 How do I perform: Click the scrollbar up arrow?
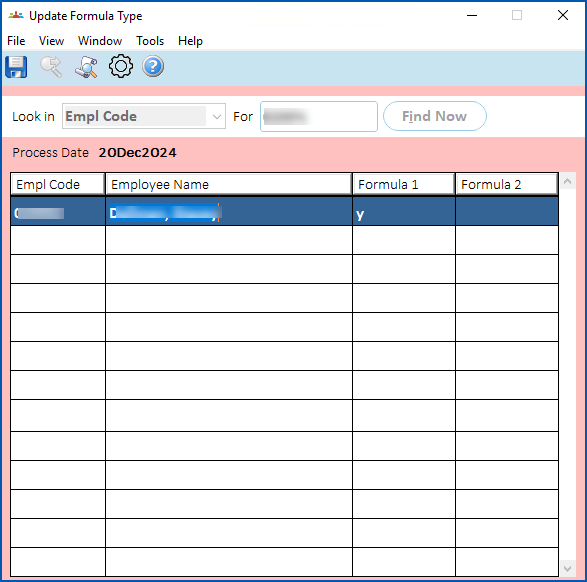point(568,182)
